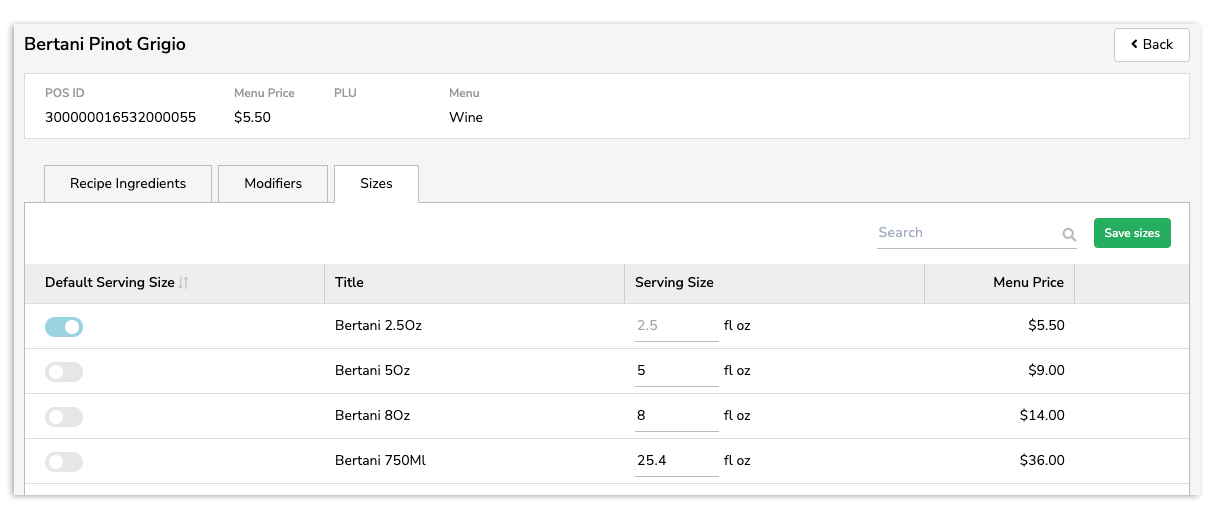Click the Back button
This screenshot has width=1215, height=520.
point(1151,45)
